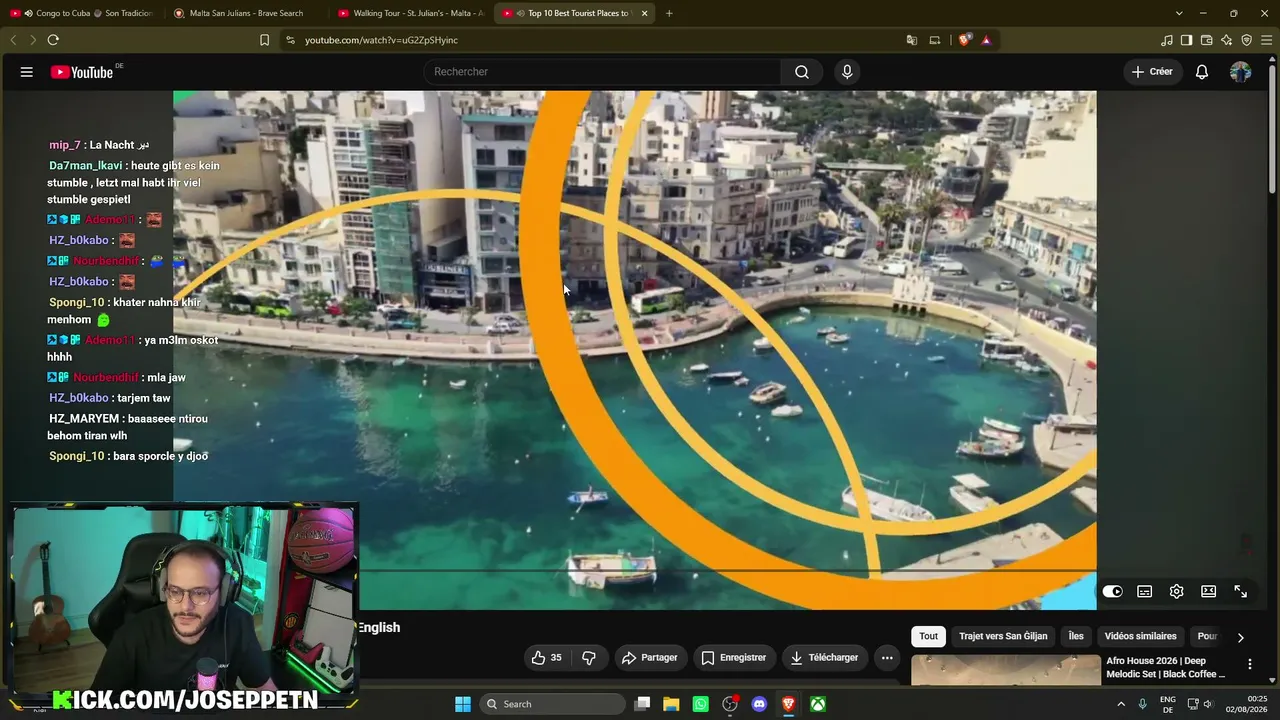Select Vidéos similaires filter chip

click(x=1140, y=636)
